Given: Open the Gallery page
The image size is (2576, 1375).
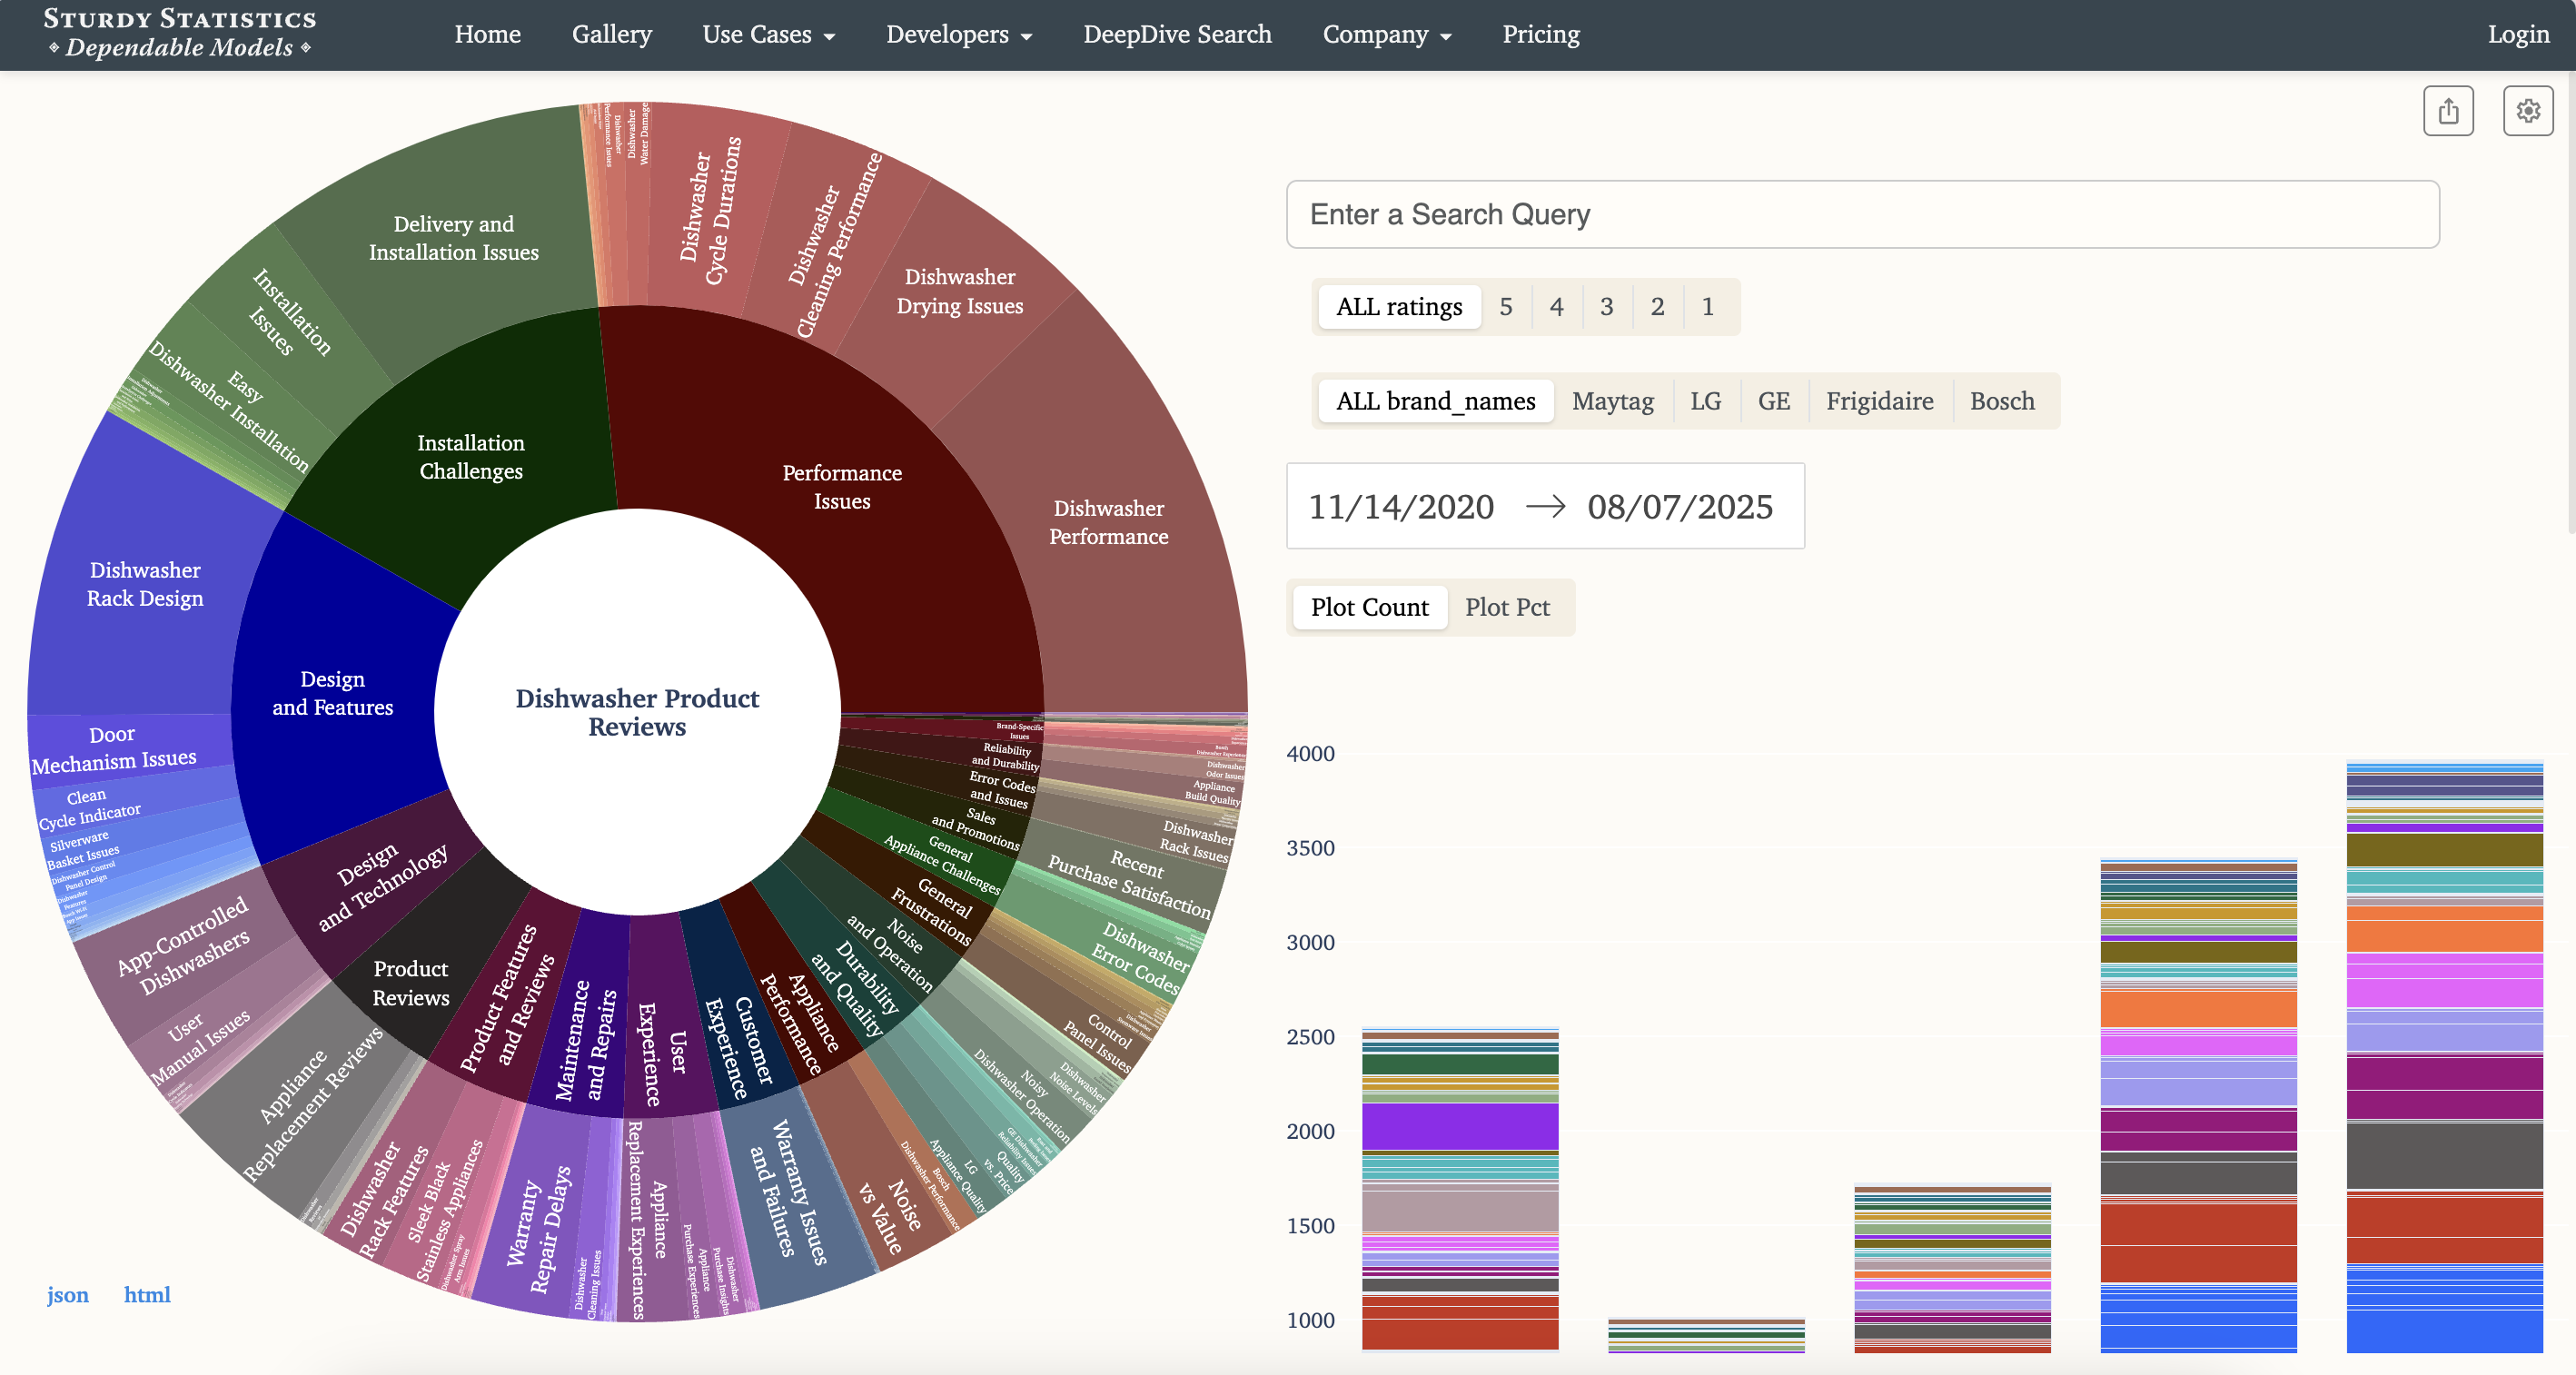Looking at the screenshot, I should click(x=611, y=34).
